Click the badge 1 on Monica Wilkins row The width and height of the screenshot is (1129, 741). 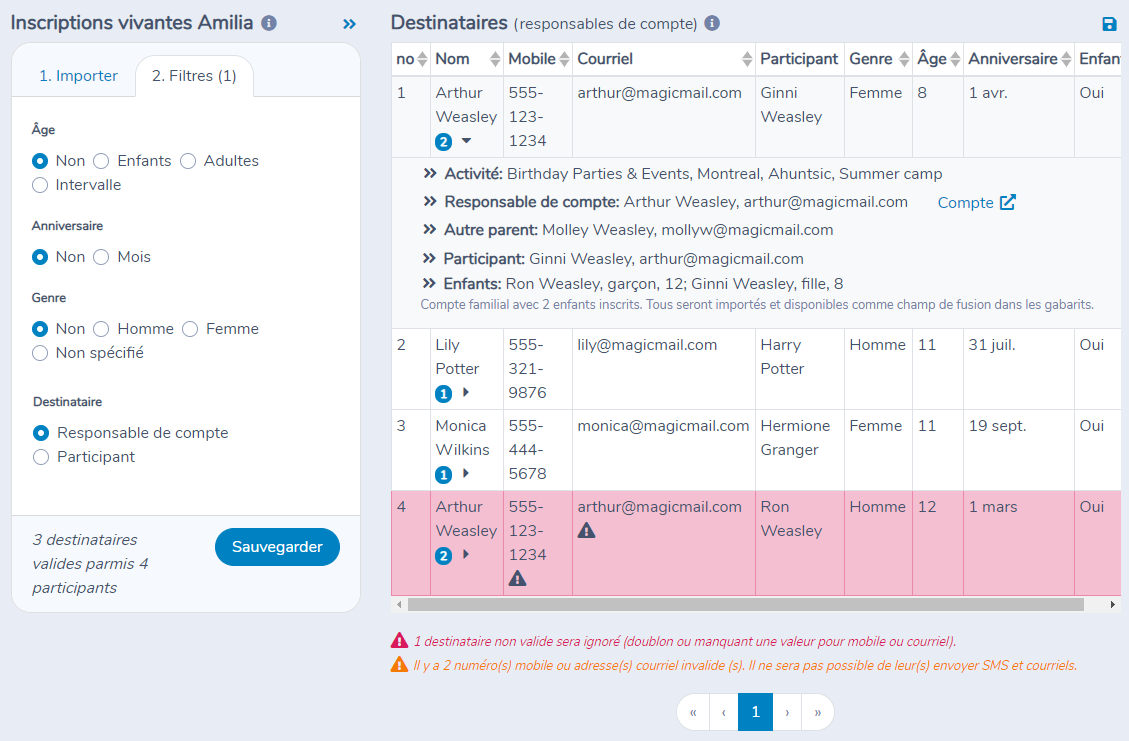tap(444, 475)
